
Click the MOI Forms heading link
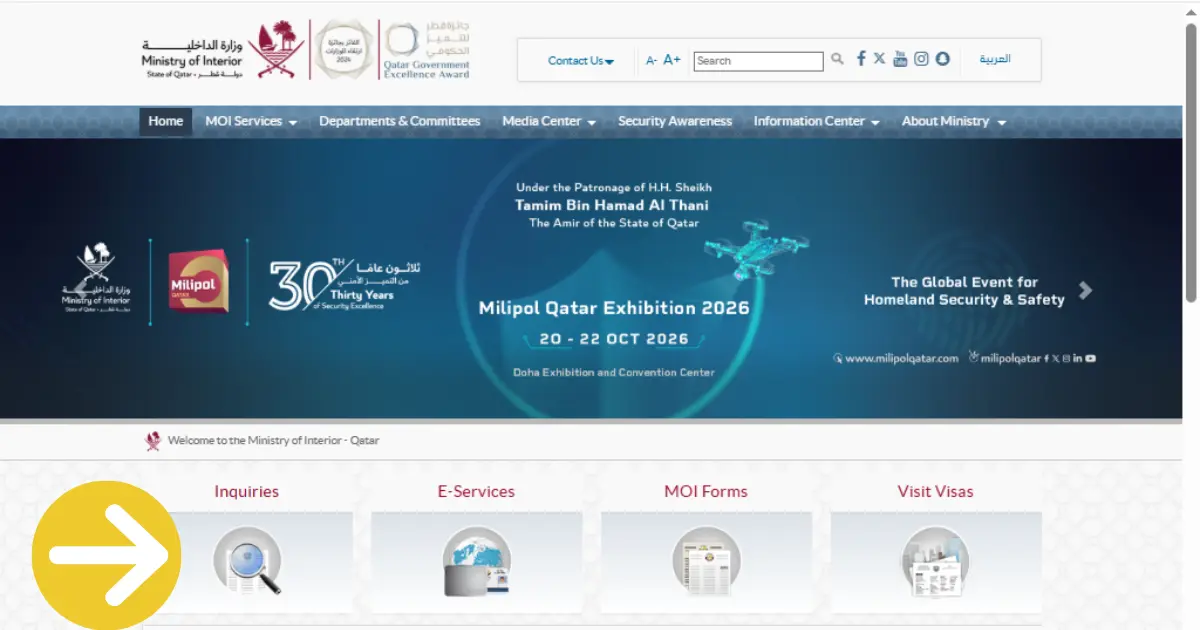[x=706, y=491]
